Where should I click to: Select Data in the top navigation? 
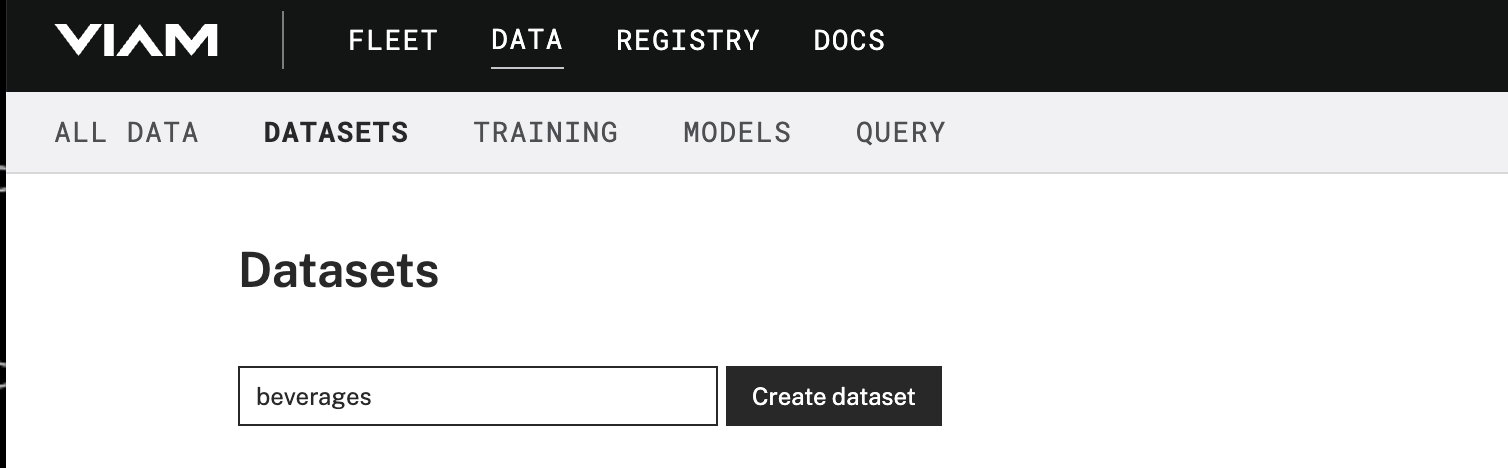pos(527,40)
